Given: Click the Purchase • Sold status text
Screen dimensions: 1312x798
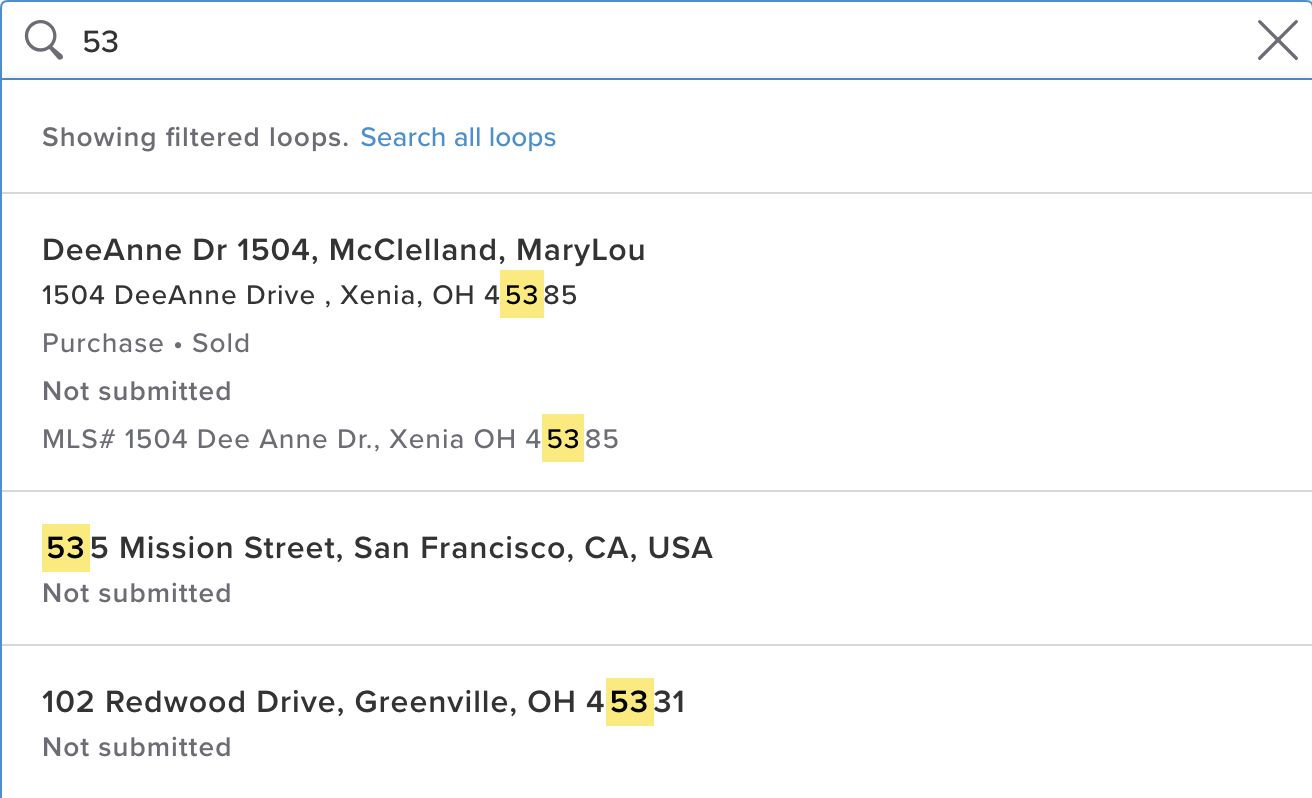Looking at the screenshot, I should [x=146, y=343].
